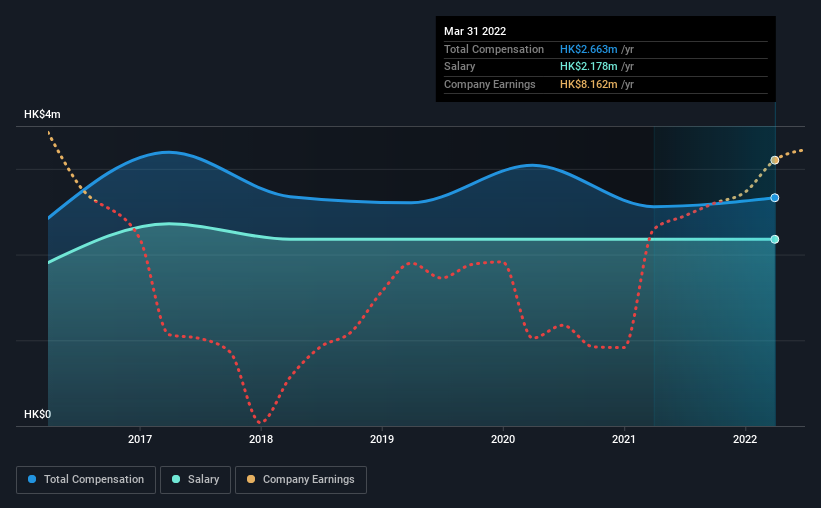
Task: Click the 2022 x-axis label
Action: click(745, 439)
